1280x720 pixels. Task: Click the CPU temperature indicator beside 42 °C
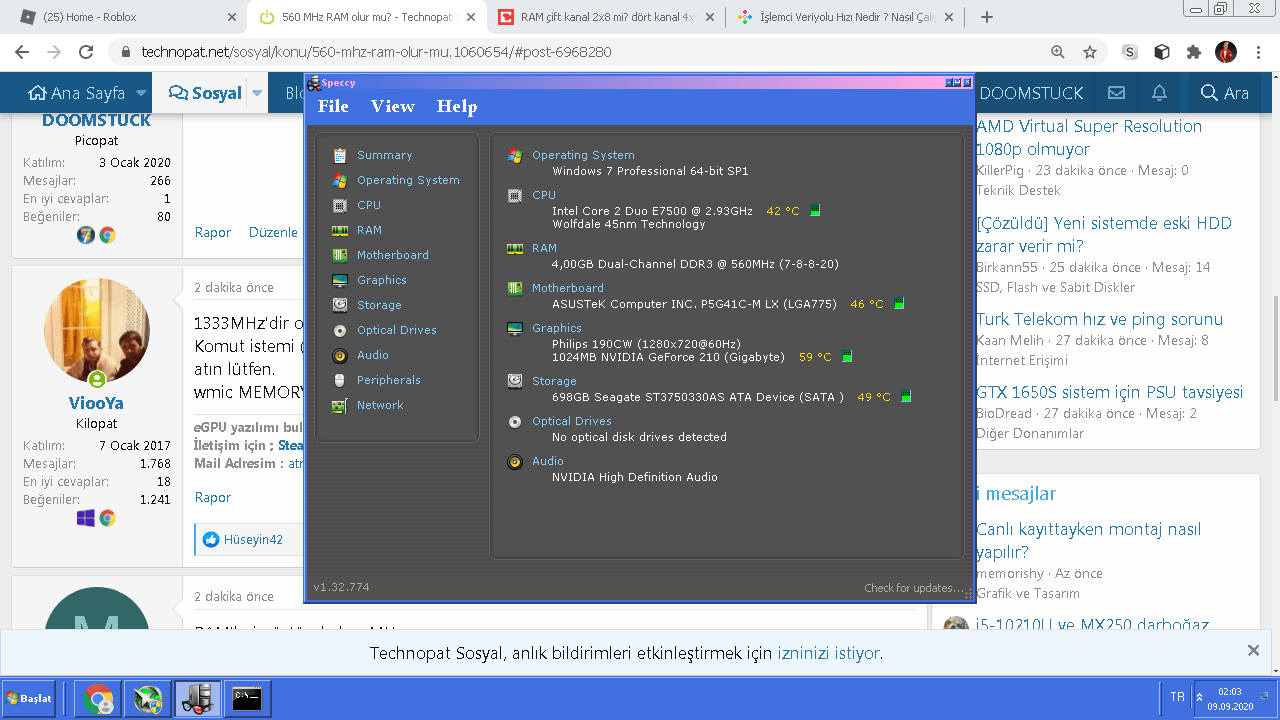tap(815, 210)
